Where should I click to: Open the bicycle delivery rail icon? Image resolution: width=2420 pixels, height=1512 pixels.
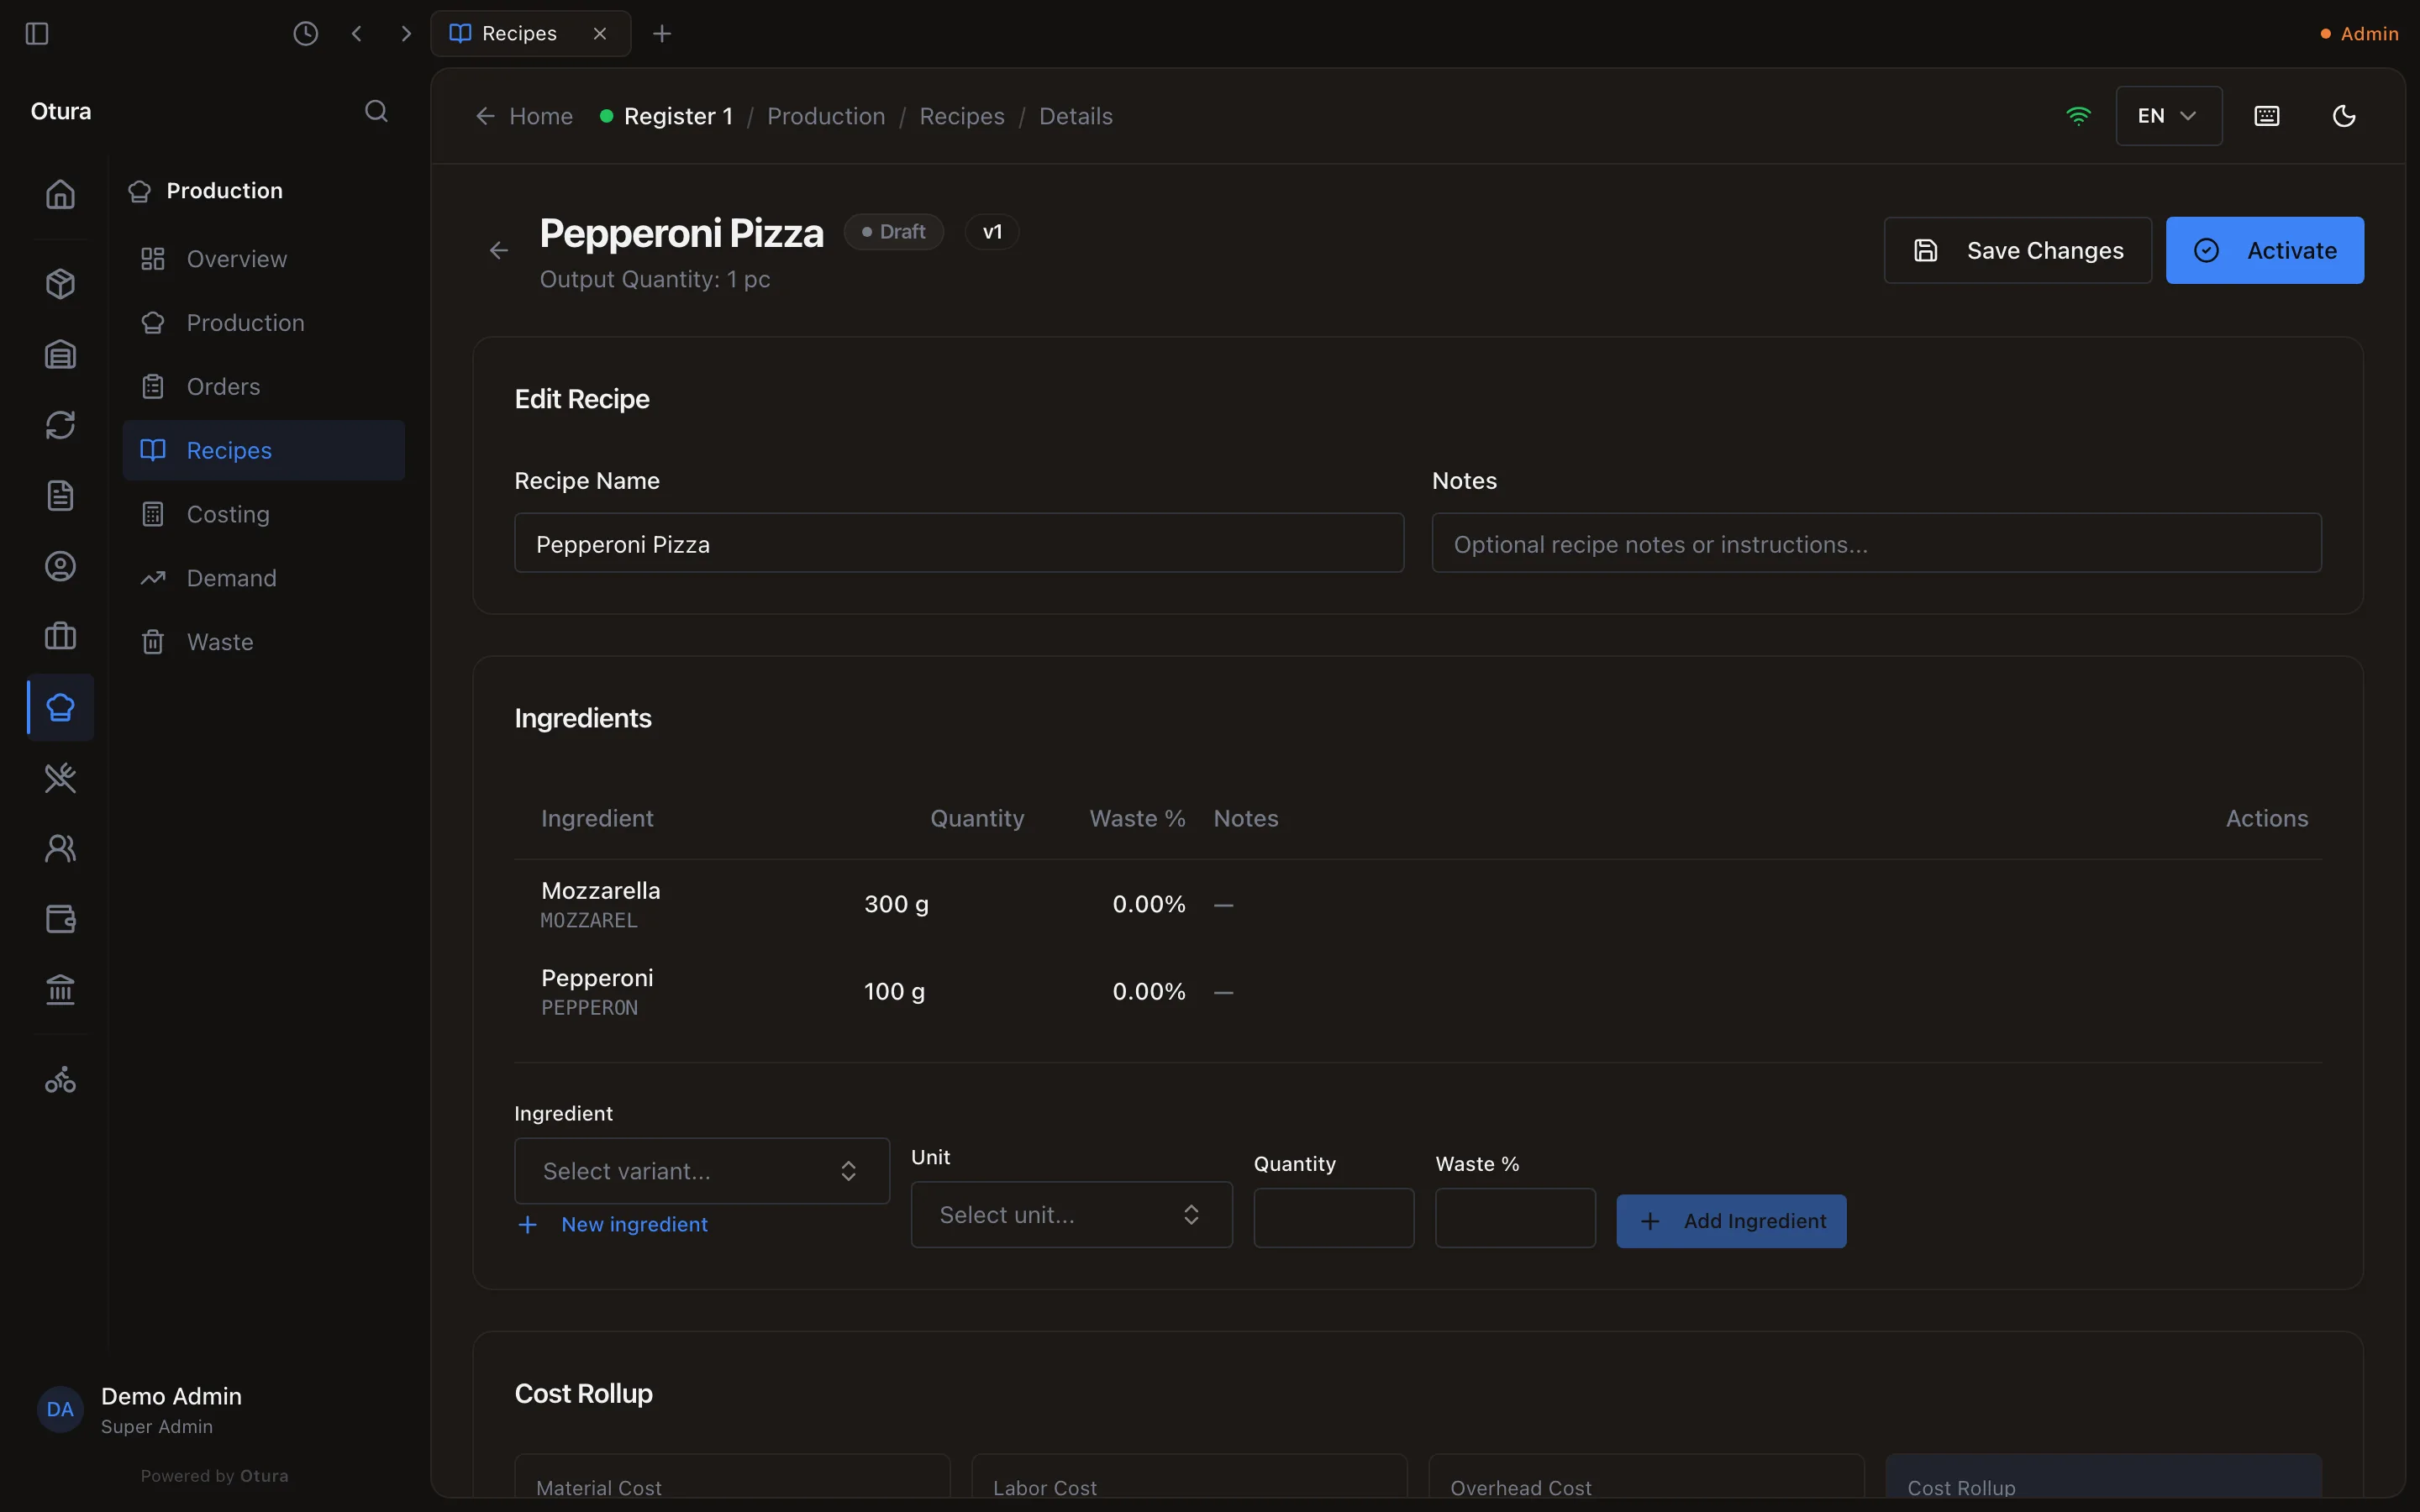[60, 1080]
